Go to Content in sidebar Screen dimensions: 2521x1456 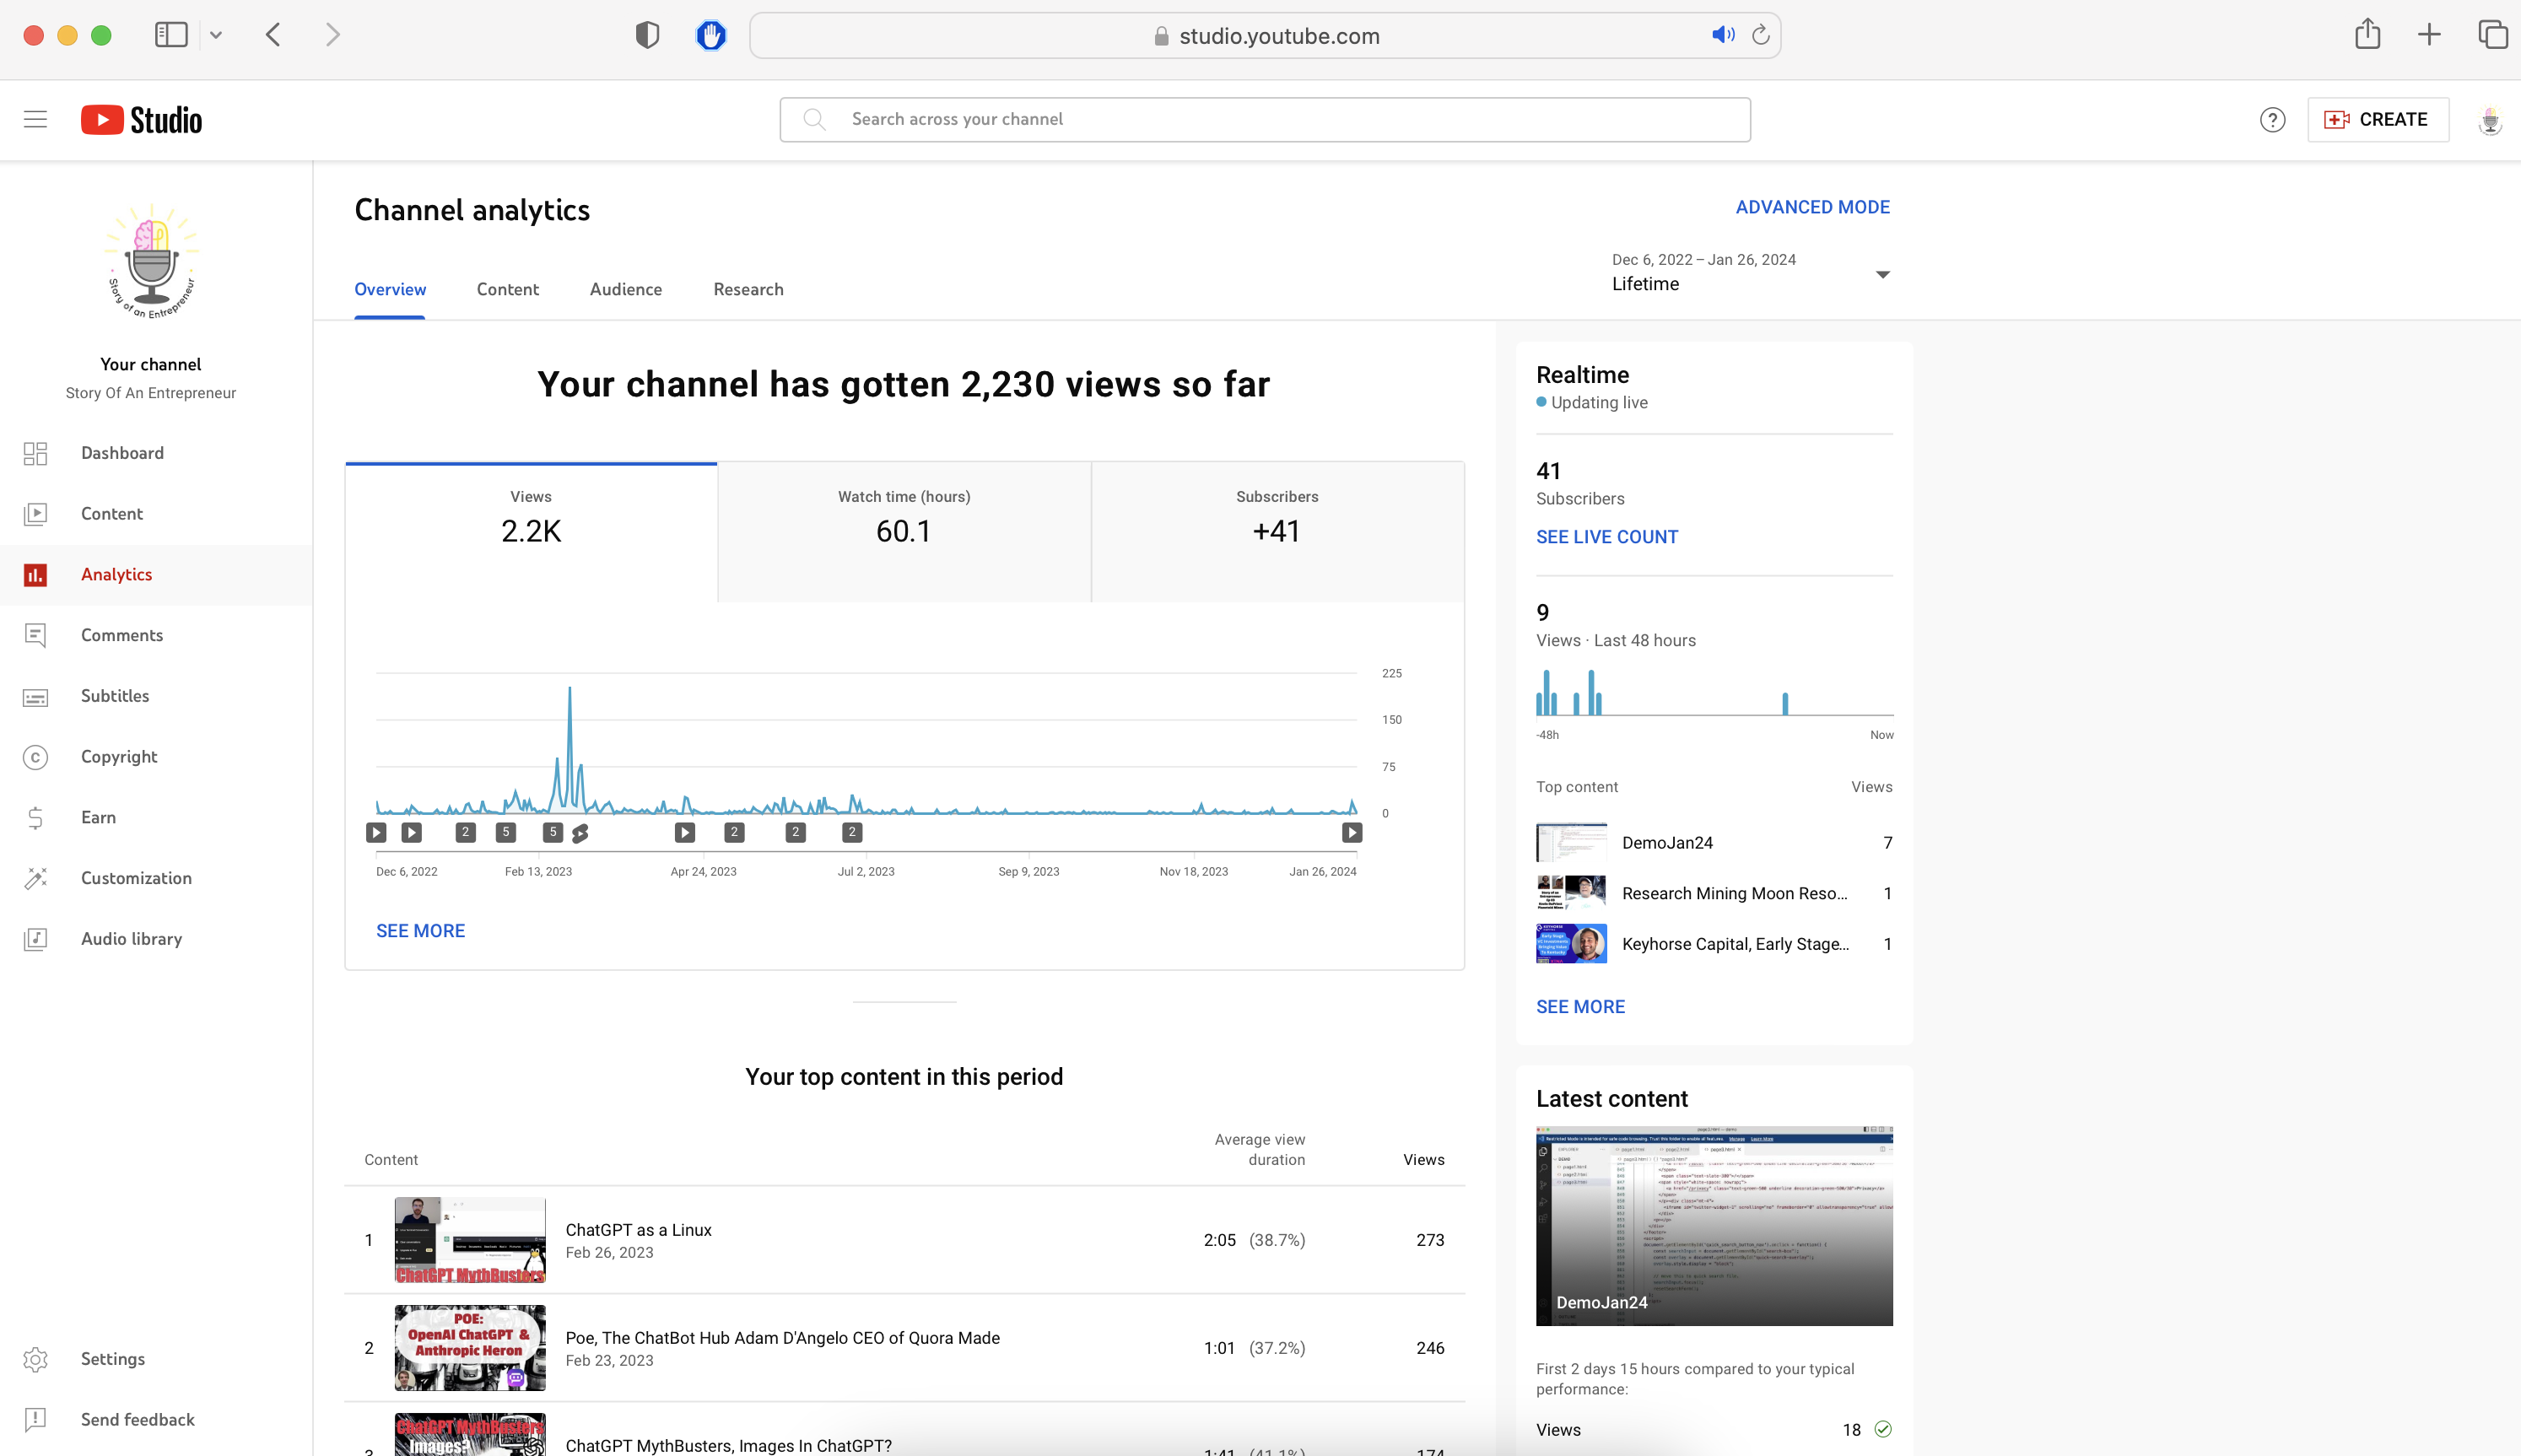(x=156, y=514)
